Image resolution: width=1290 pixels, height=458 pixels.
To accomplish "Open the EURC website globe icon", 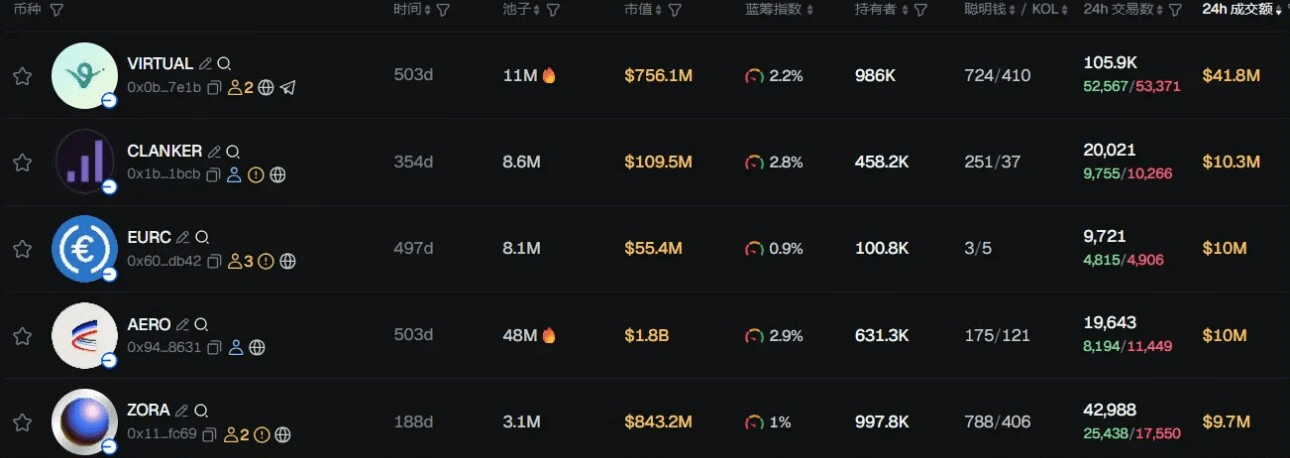I will click(288, 262).
